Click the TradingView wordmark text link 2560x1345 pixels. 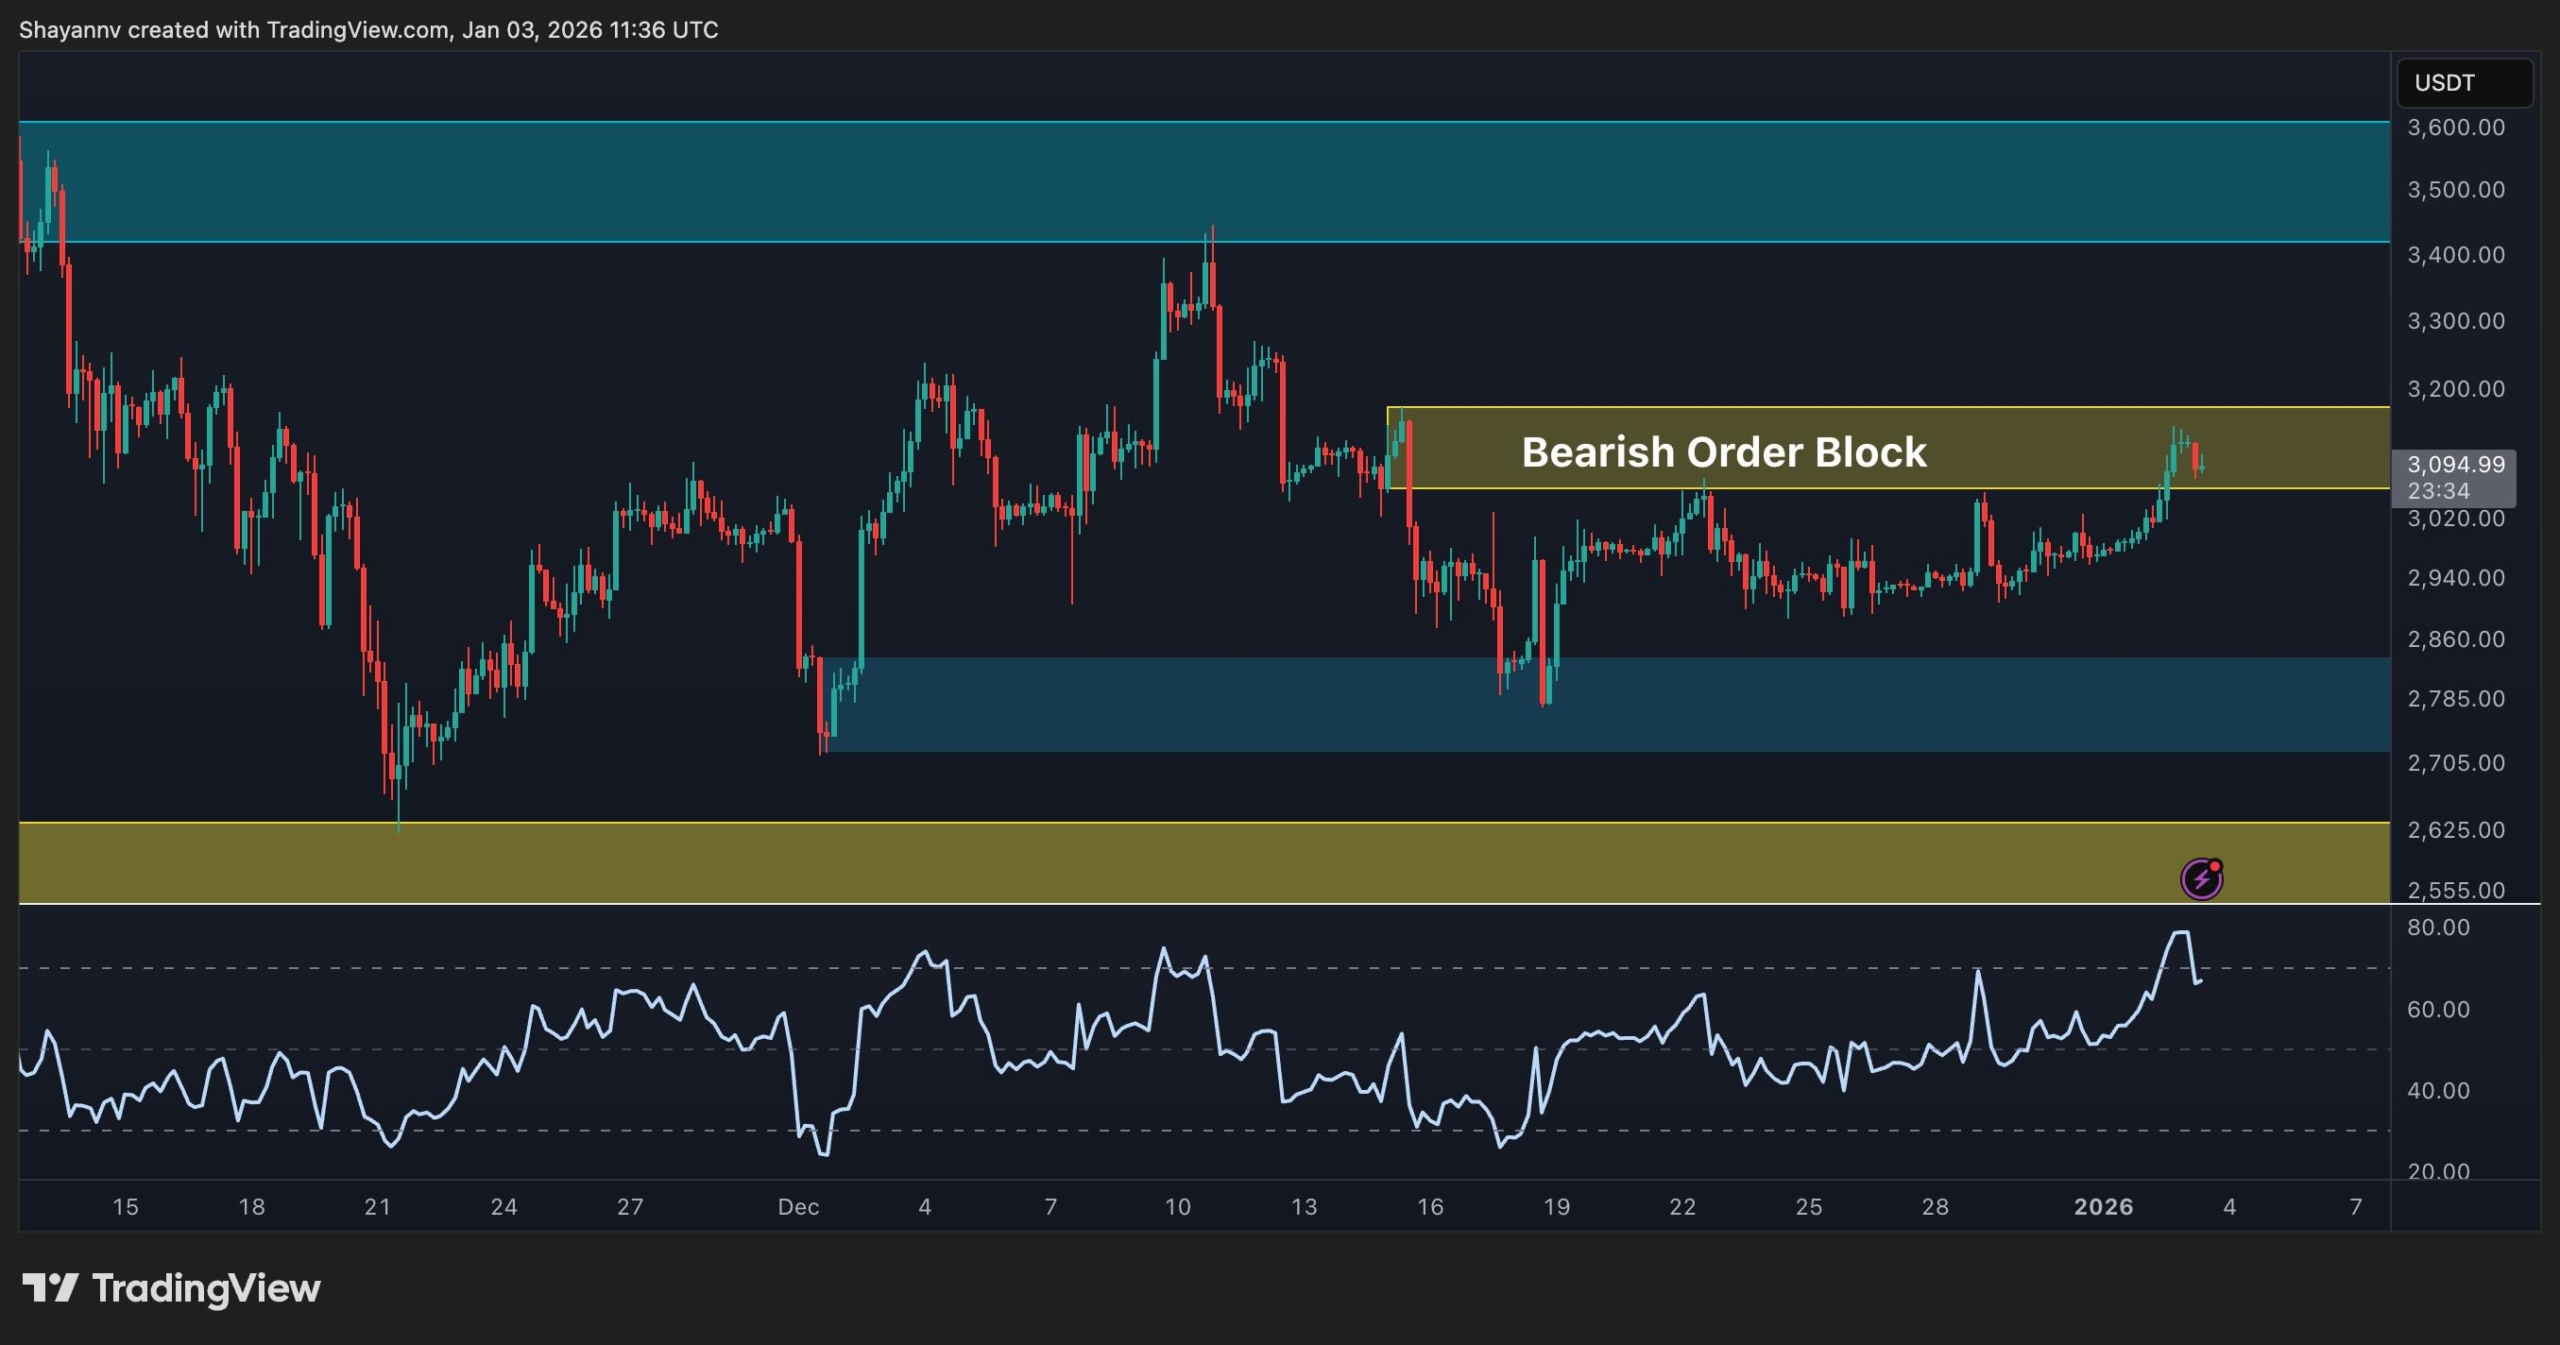(206, 1288)
